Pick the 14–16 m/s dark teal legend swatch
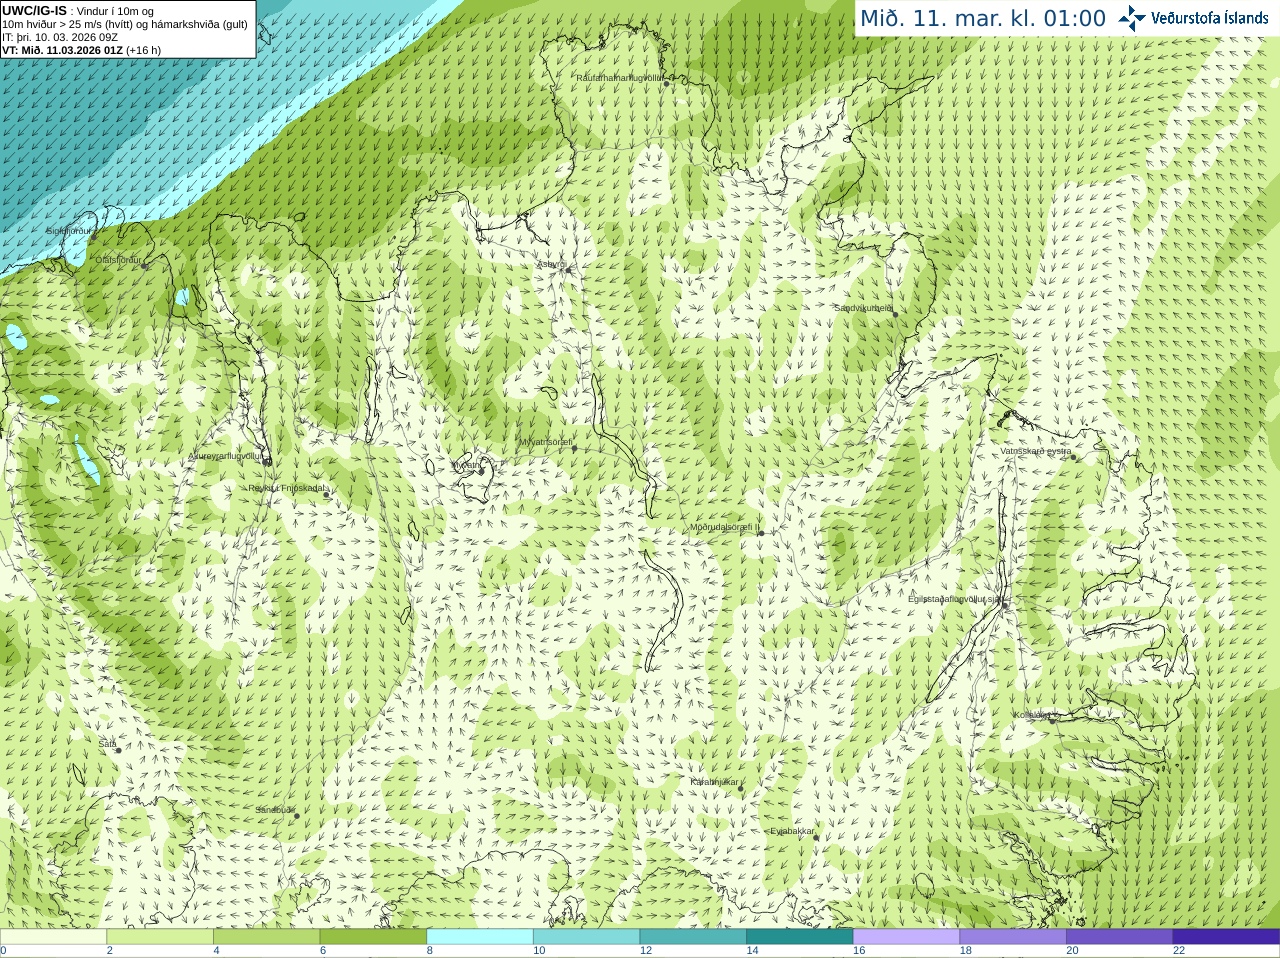The height and width of the screenshot is (958, 1280). click(x=800, y=937)
